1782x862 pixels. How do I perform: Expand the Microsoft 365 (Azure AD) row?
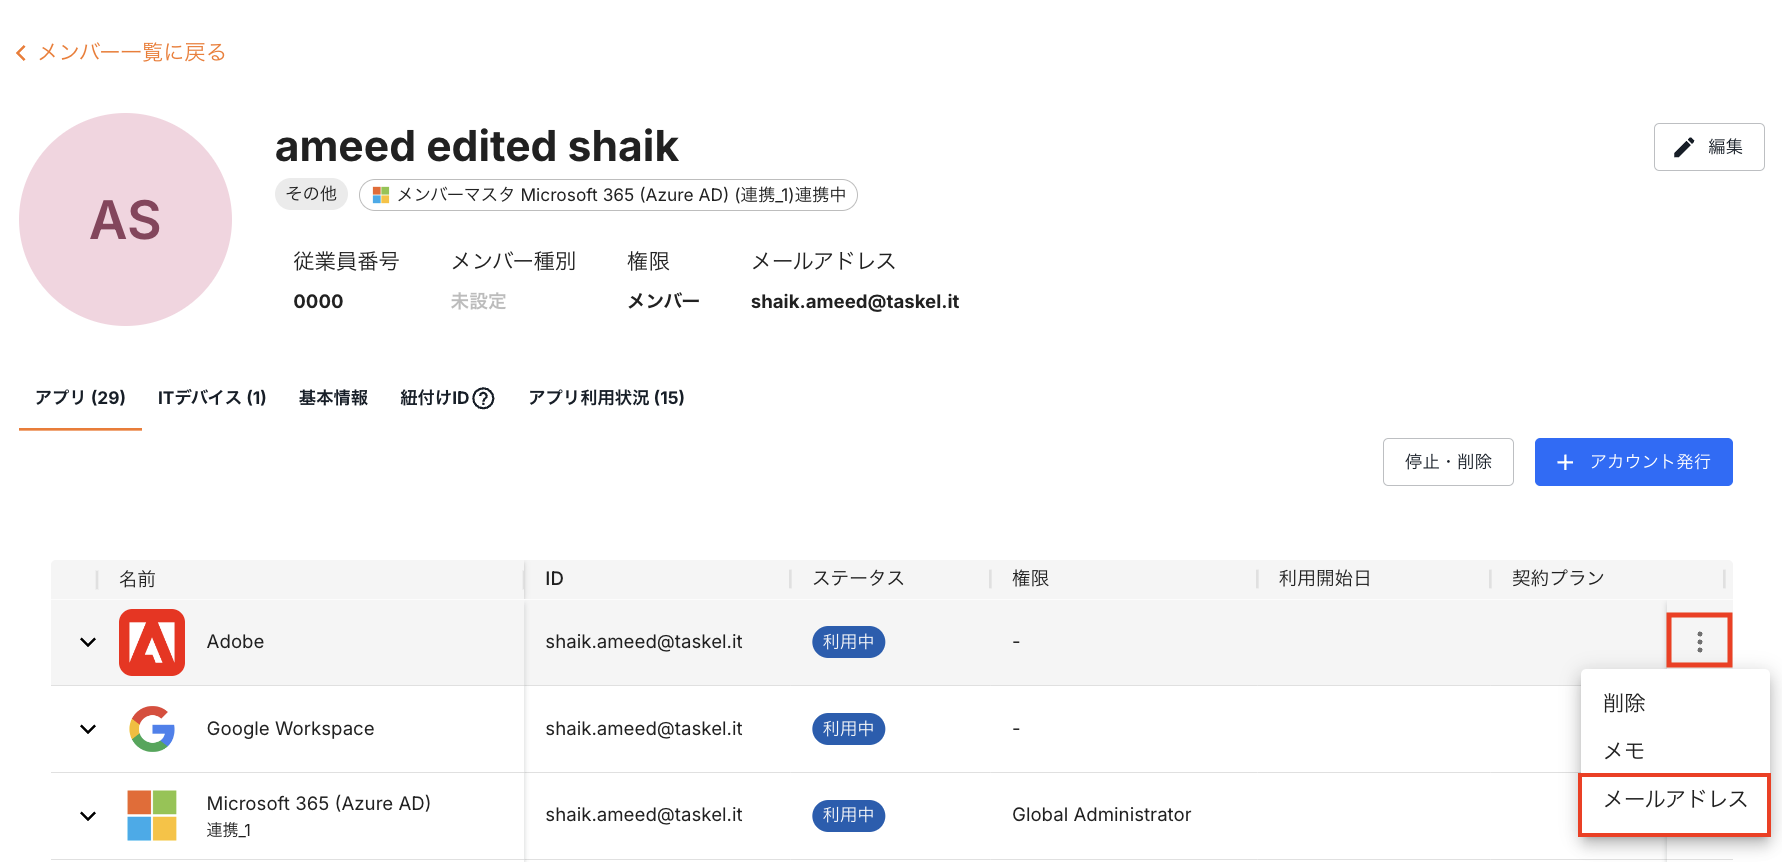88,815
